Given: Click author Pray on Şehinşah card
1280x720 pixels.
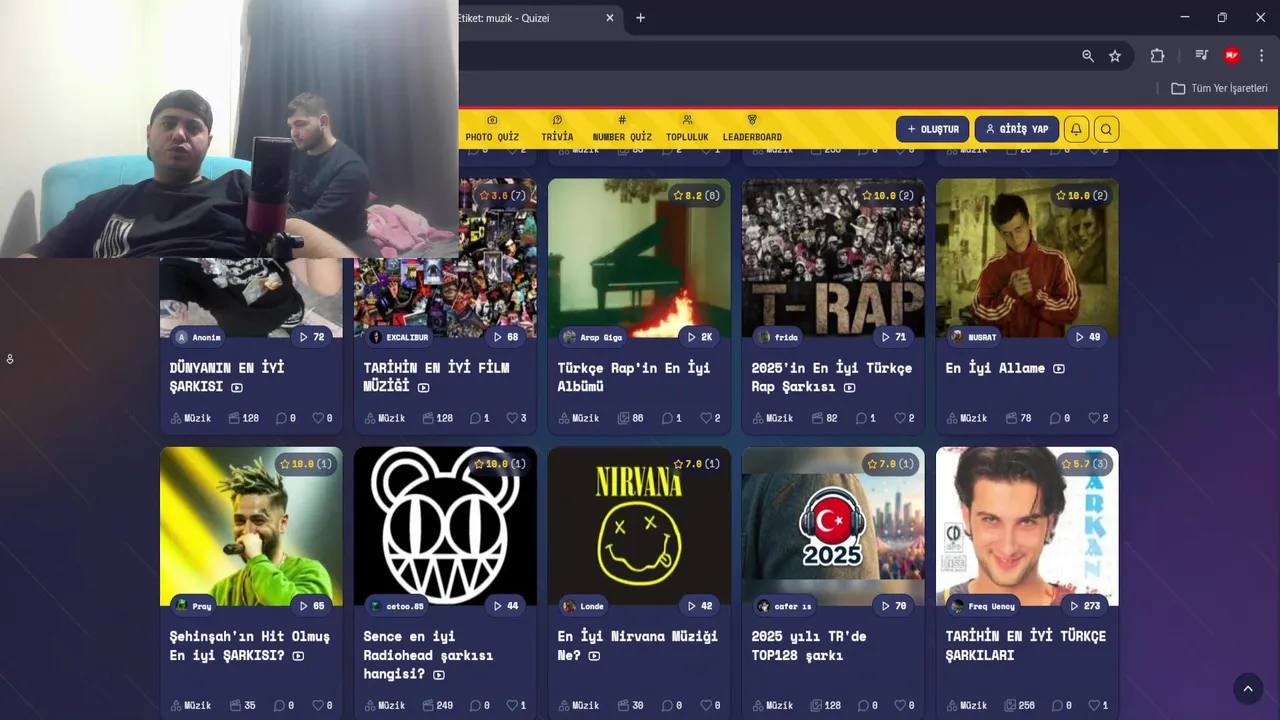Looking at the screenshot, I should pos(194,605).
